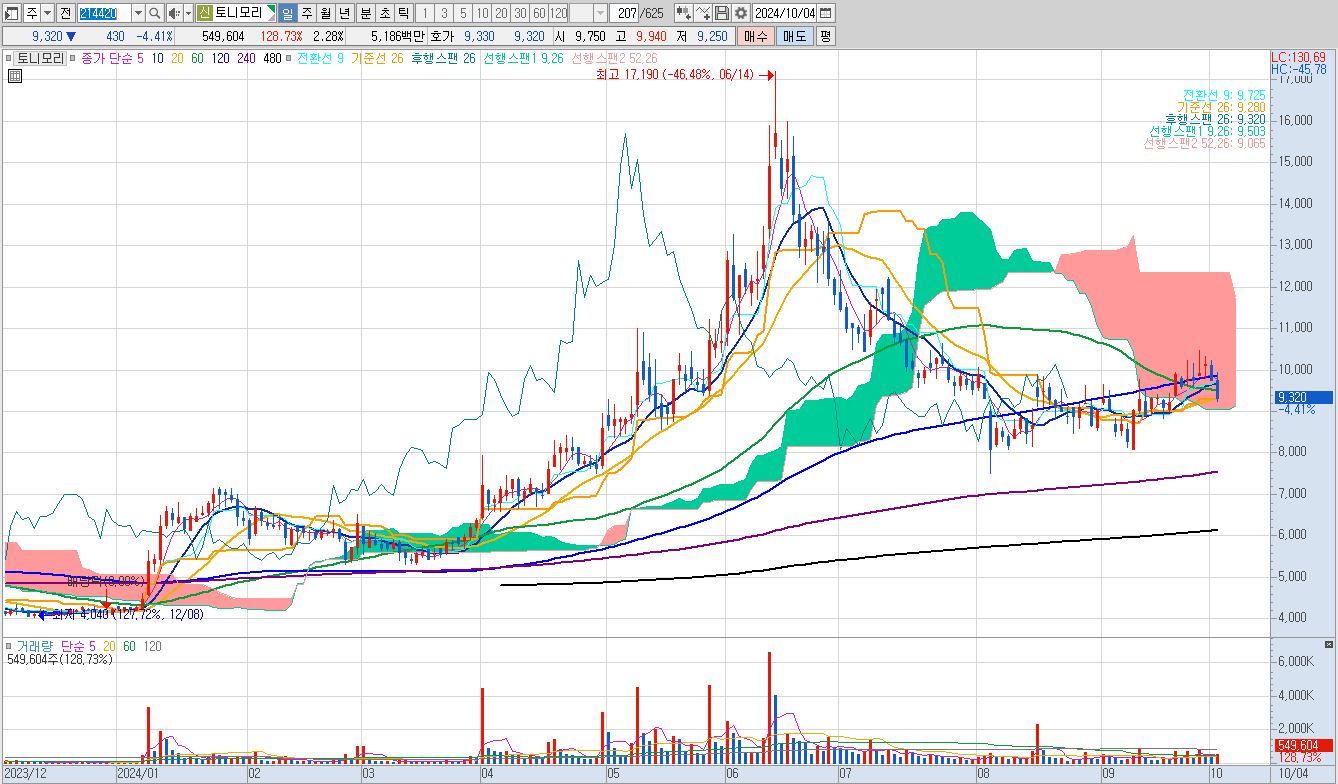
Task: Click the bottom timeline scrollbar at 2024/01
Action: [x=138, y=773]
